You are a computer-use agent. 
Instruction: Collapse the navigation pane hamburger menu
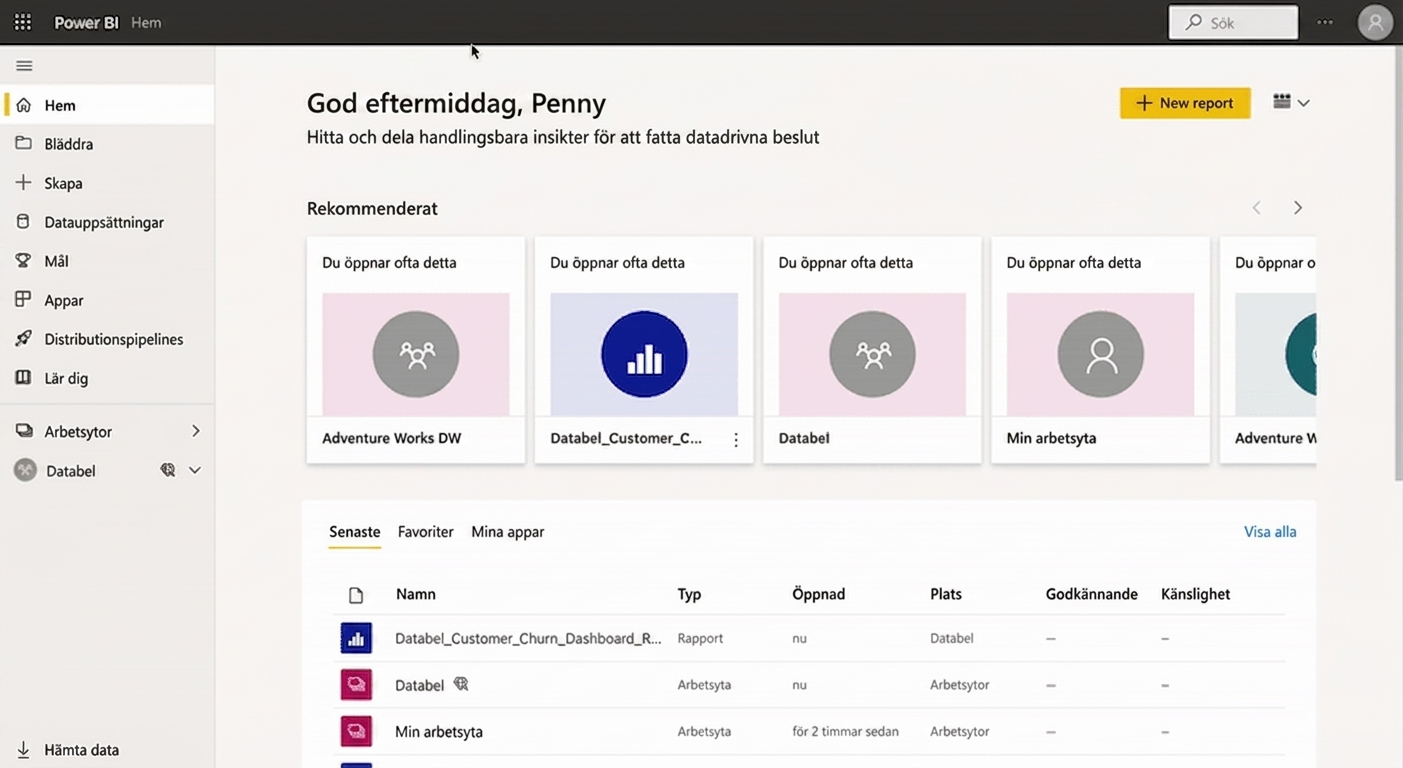(x=24, y=66)
